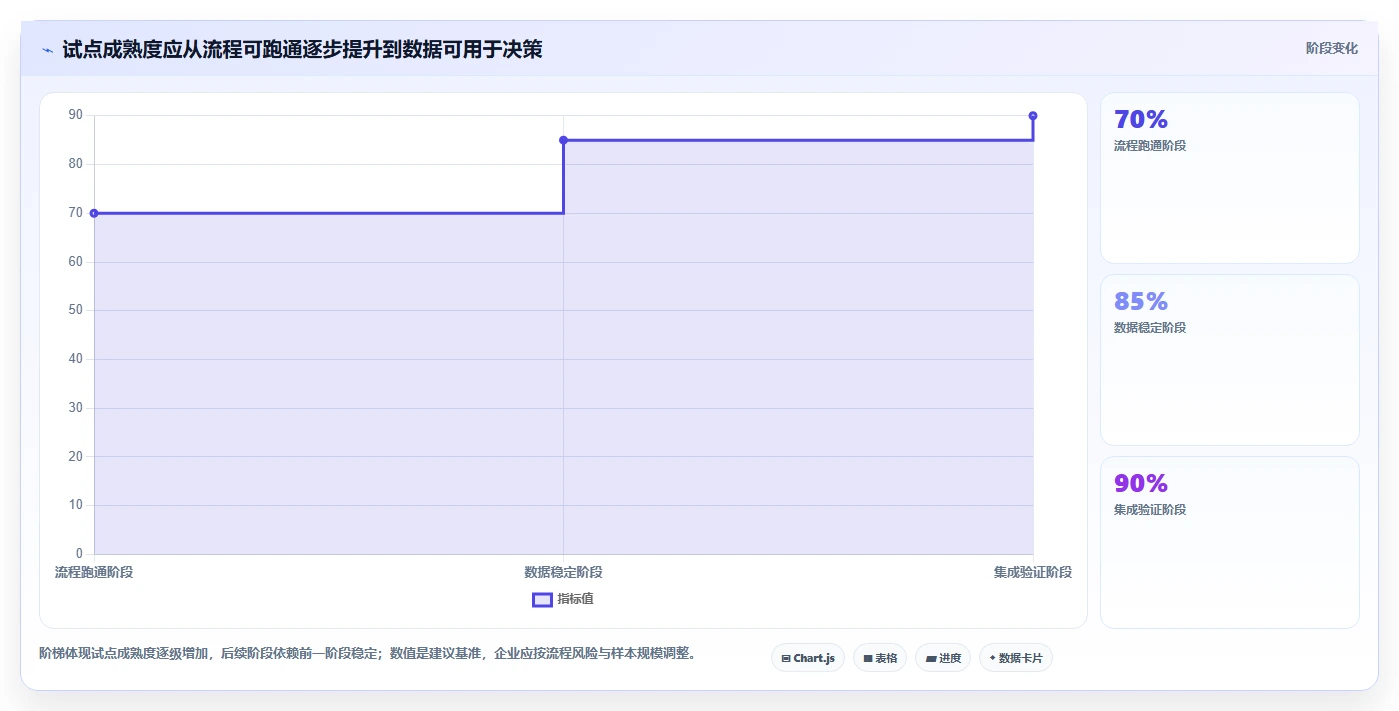Click the 集成验证阶段 label under 90%
This screenshot has width=1399, height=711.
click(x=1150, y=510)
